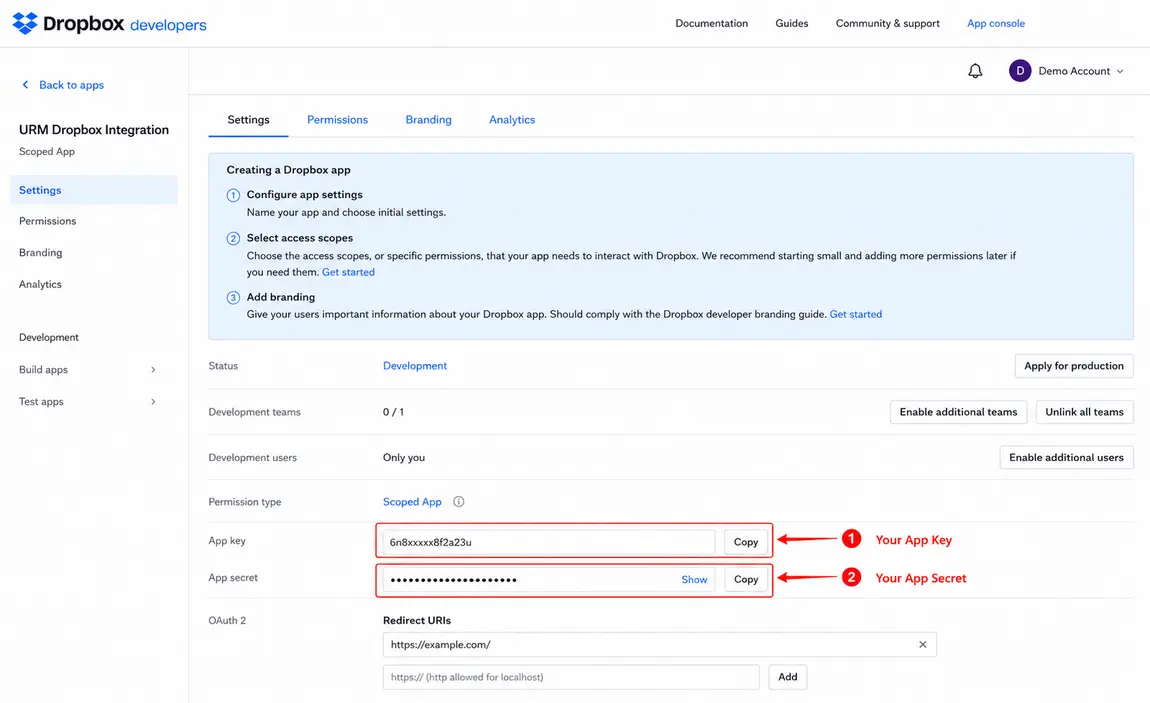Click the Dropbox logo icon

(x=25, y=23)
